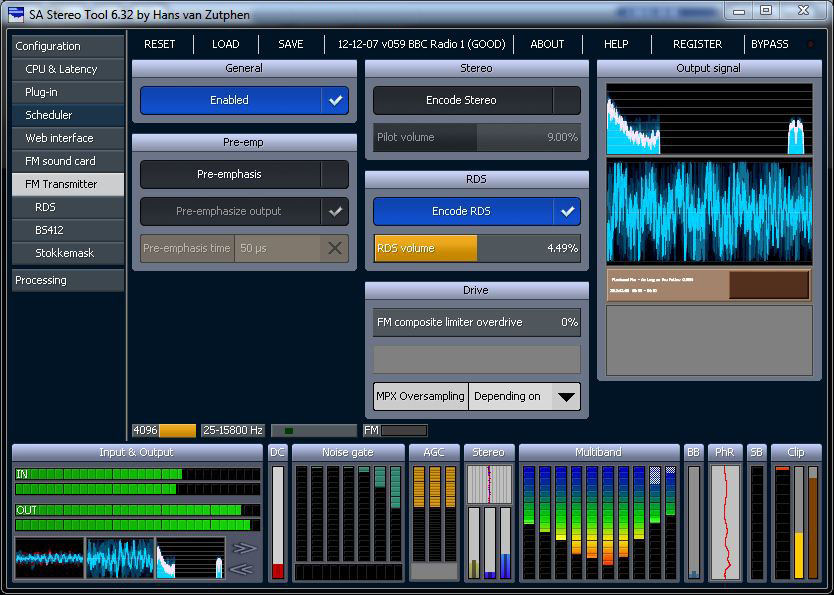This screenshot has height=595, width=834.
Task: Click the small blue waveform thumbnail
Action: [120, 558]
